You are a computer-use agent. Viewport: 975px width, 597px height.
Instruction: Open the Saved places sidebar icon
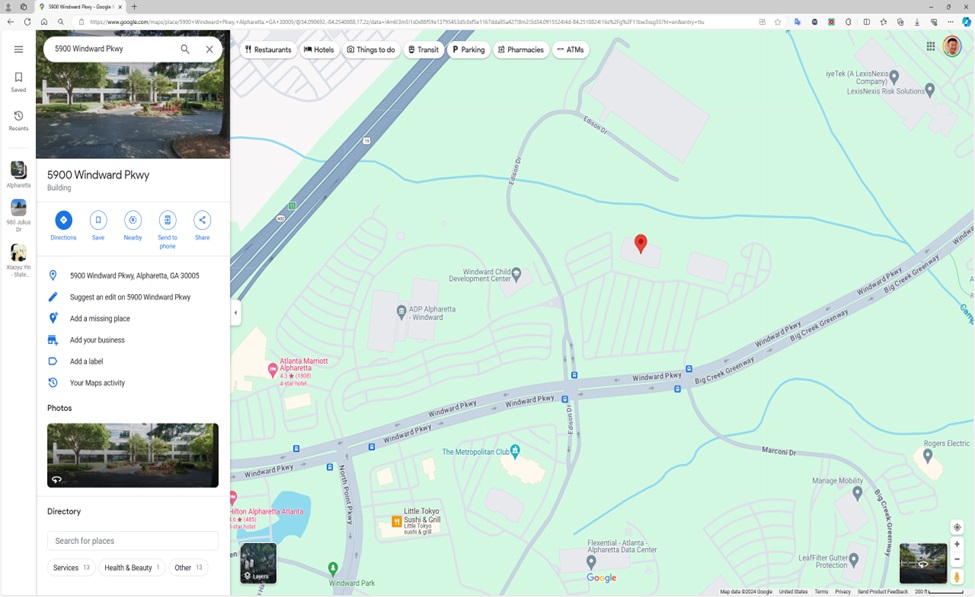[19, 81]
